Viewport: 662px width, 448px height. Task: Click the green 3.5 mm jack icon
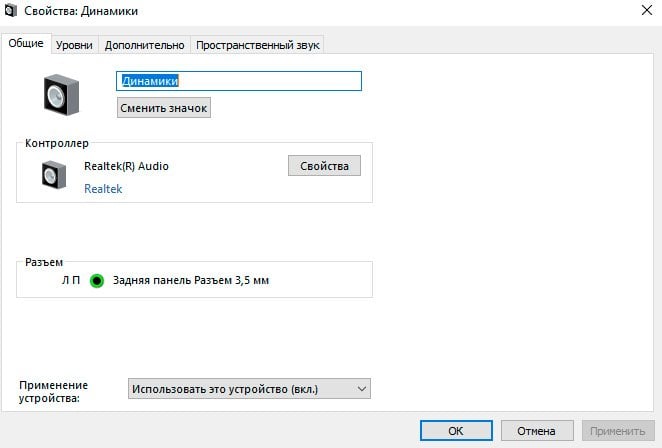97,280
